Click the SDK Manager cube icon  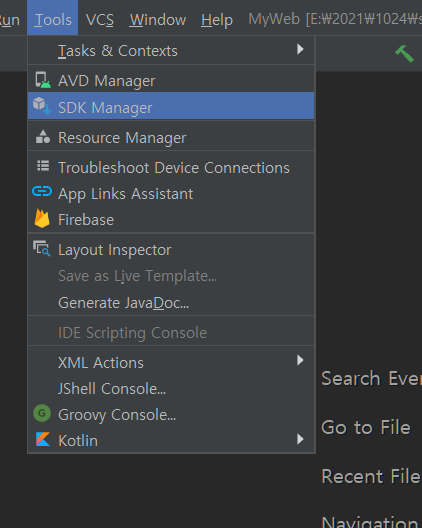pos(42,106)
